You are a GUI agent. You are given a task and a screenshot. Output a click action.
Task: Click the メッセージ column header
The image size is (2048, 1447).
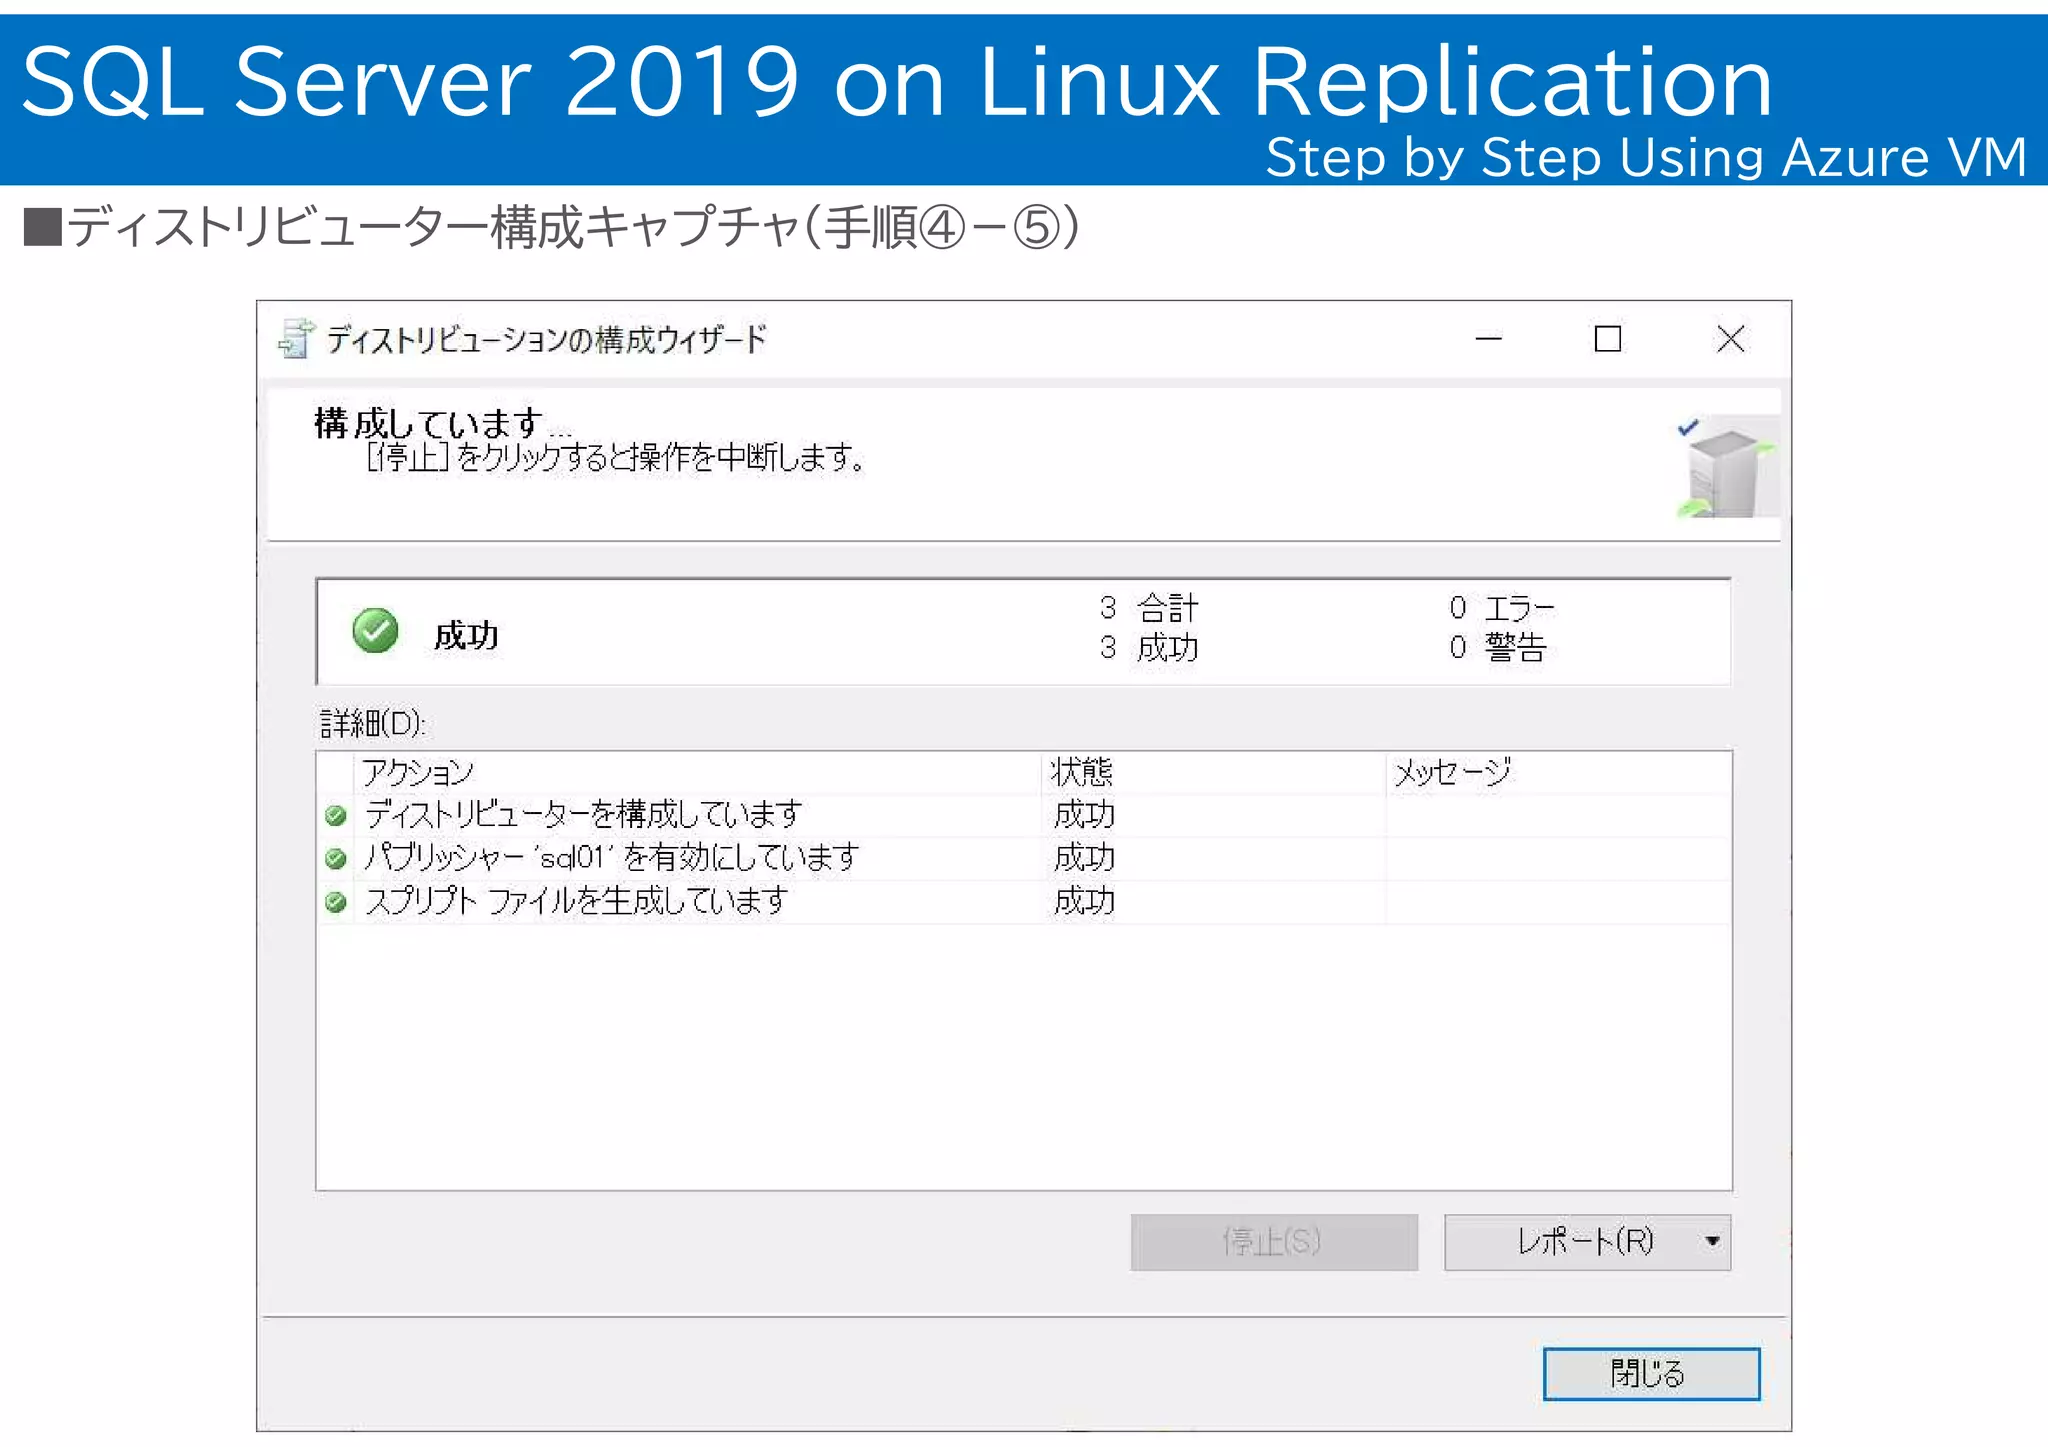pyautogui.click(x=1558, y=772)
